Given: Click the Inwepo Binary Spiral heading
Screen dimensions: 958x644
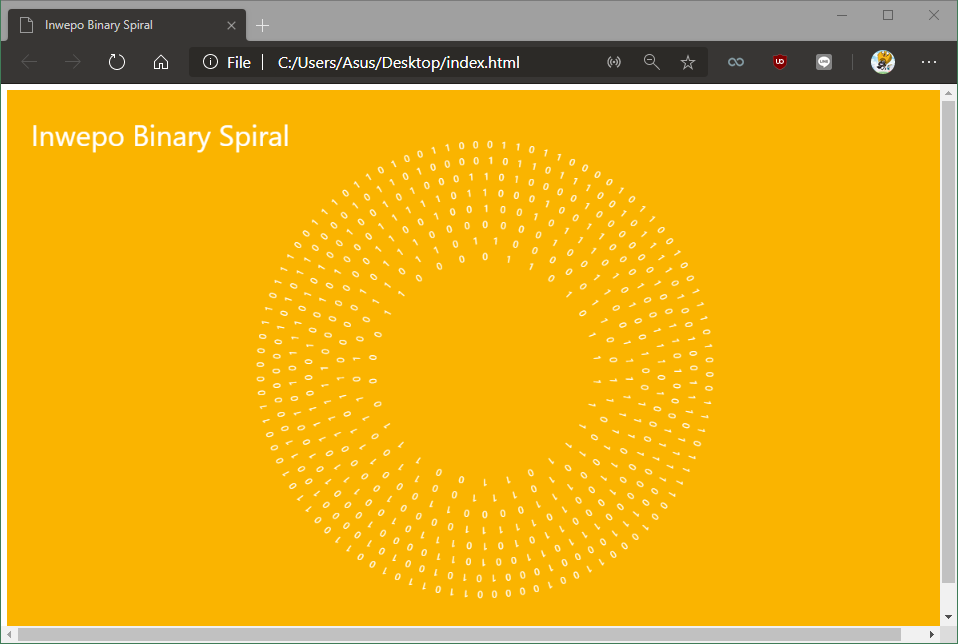Looking at the screenshot, I should 160,136.
